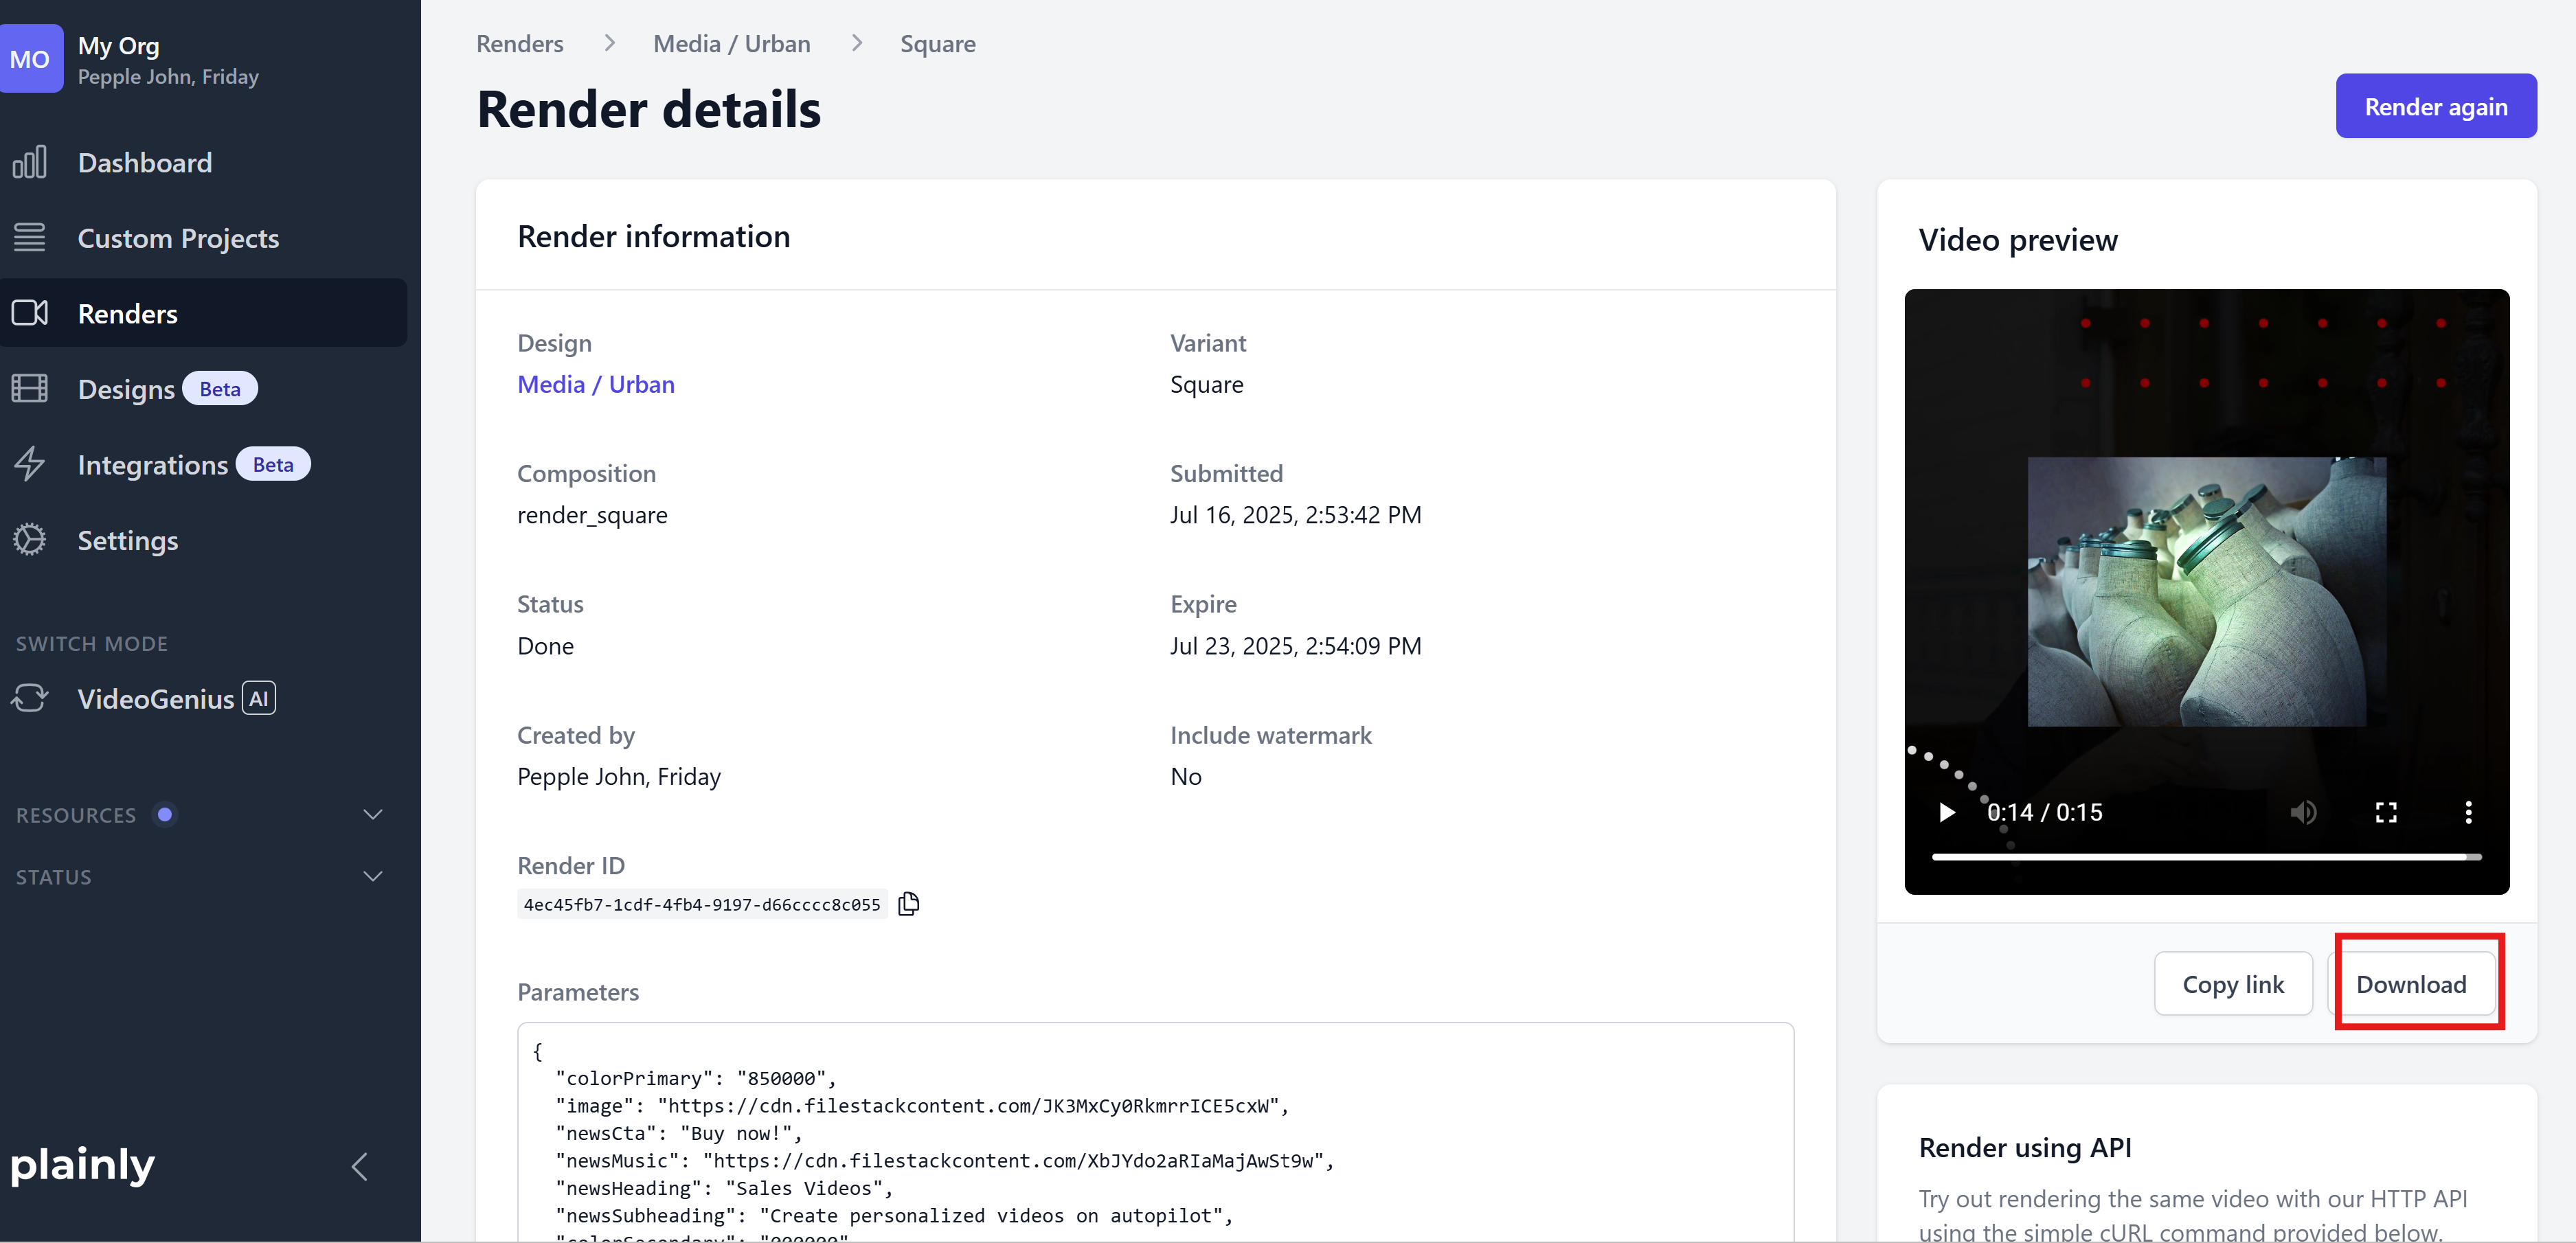The width and height of the screenshot is (2576, 1243).
Task: Open the video player's three-dot menu
Action: tap(2468, 812)
